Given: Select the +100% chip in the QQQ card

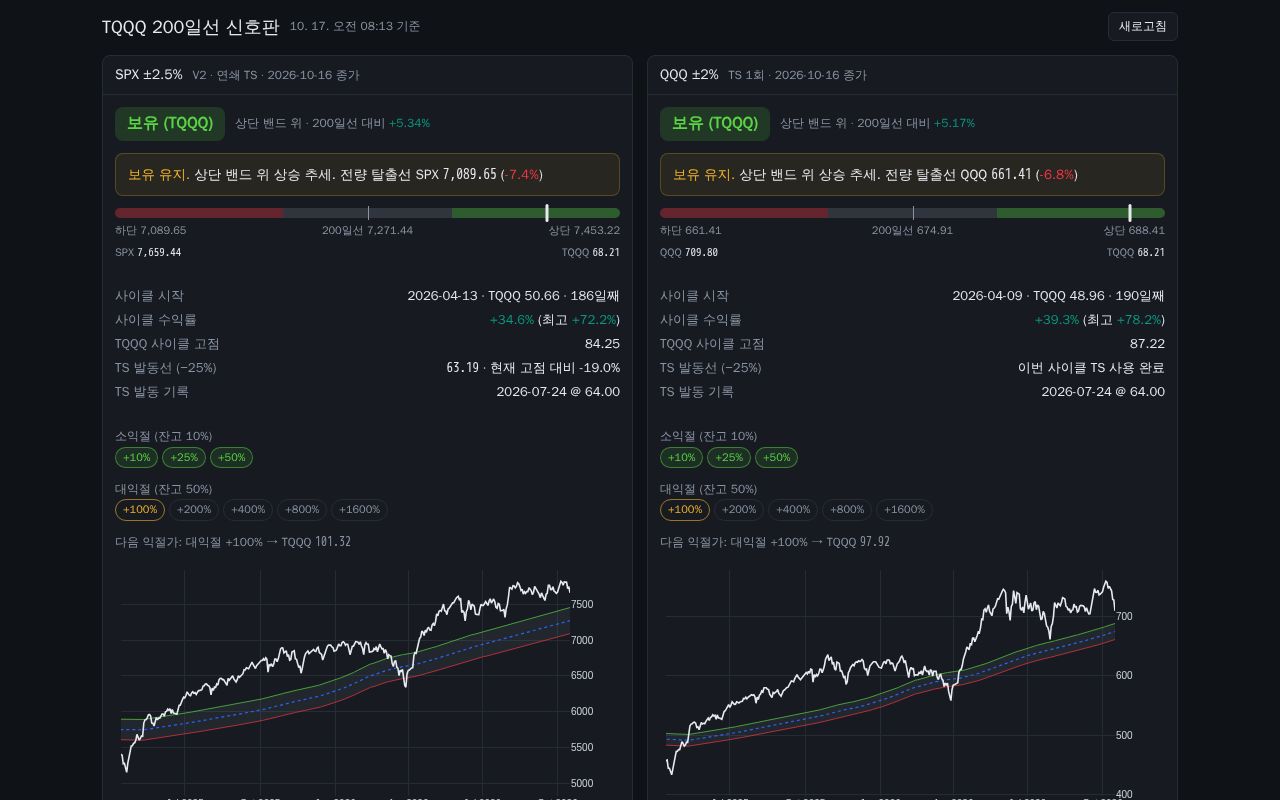Looking at the screenshot, I should click(x=685, y=510).
